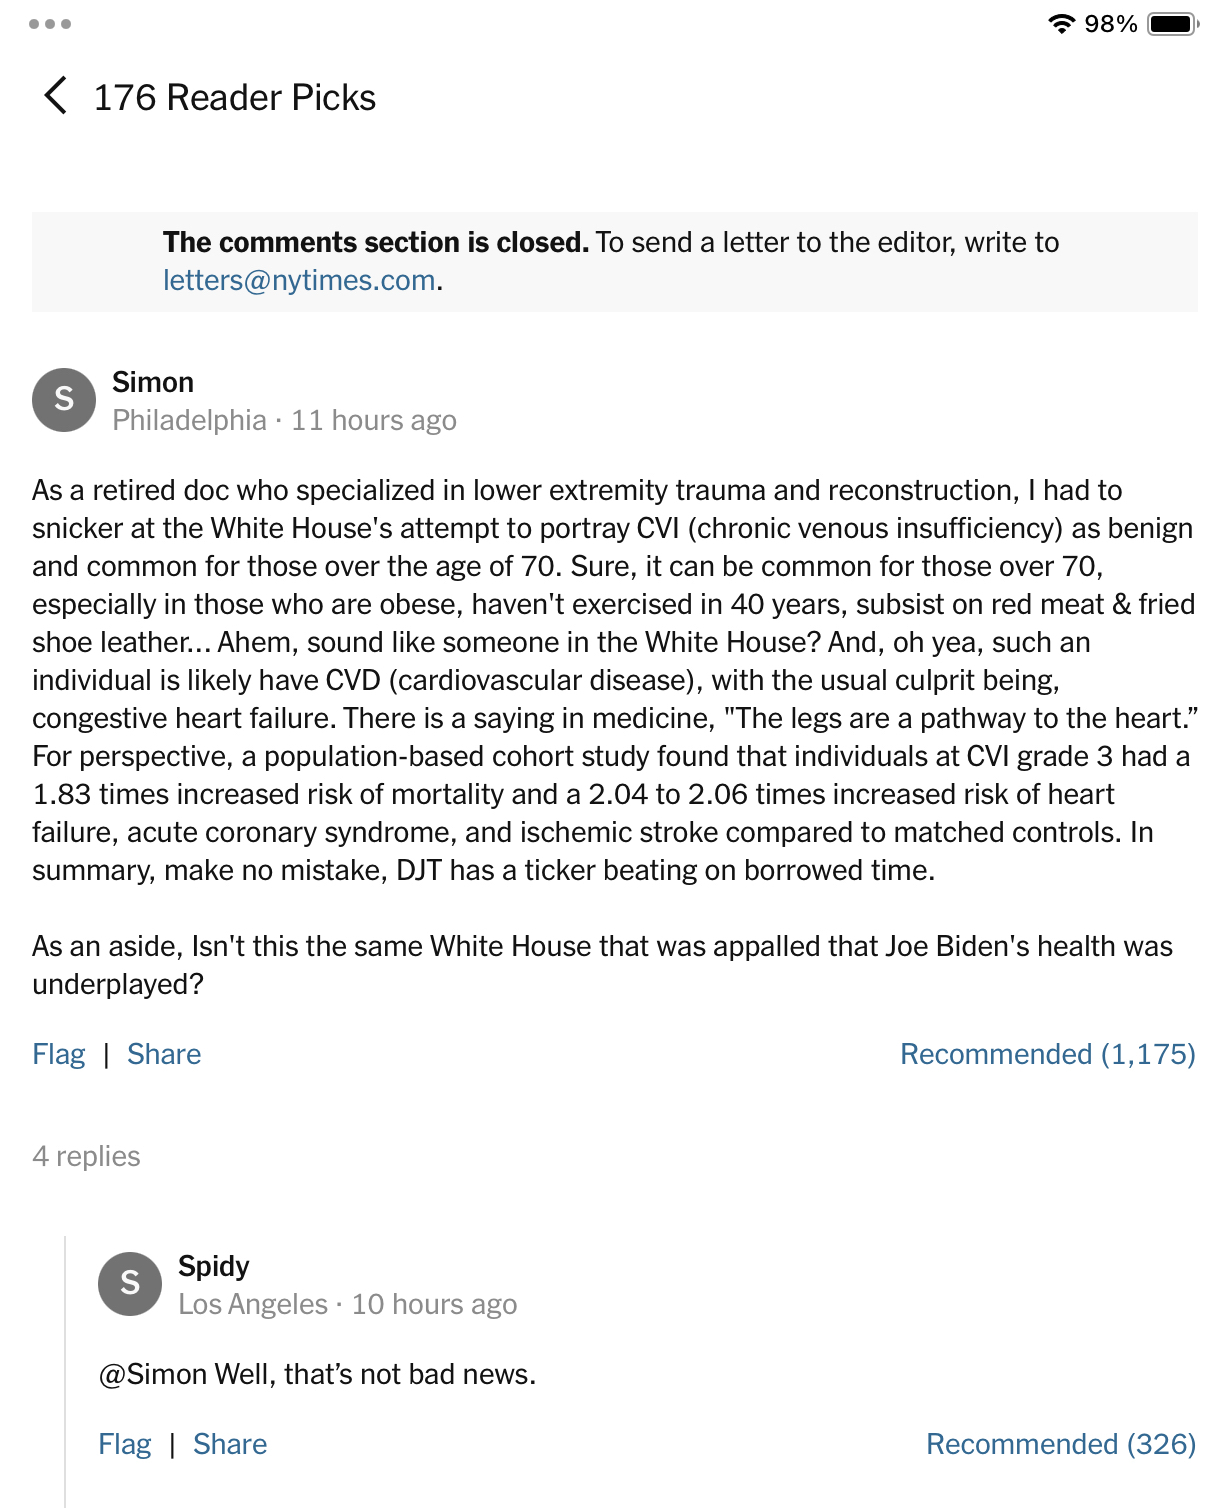Toggle Recommended (326) on Spidy's reply

tap(1060, 1444)
